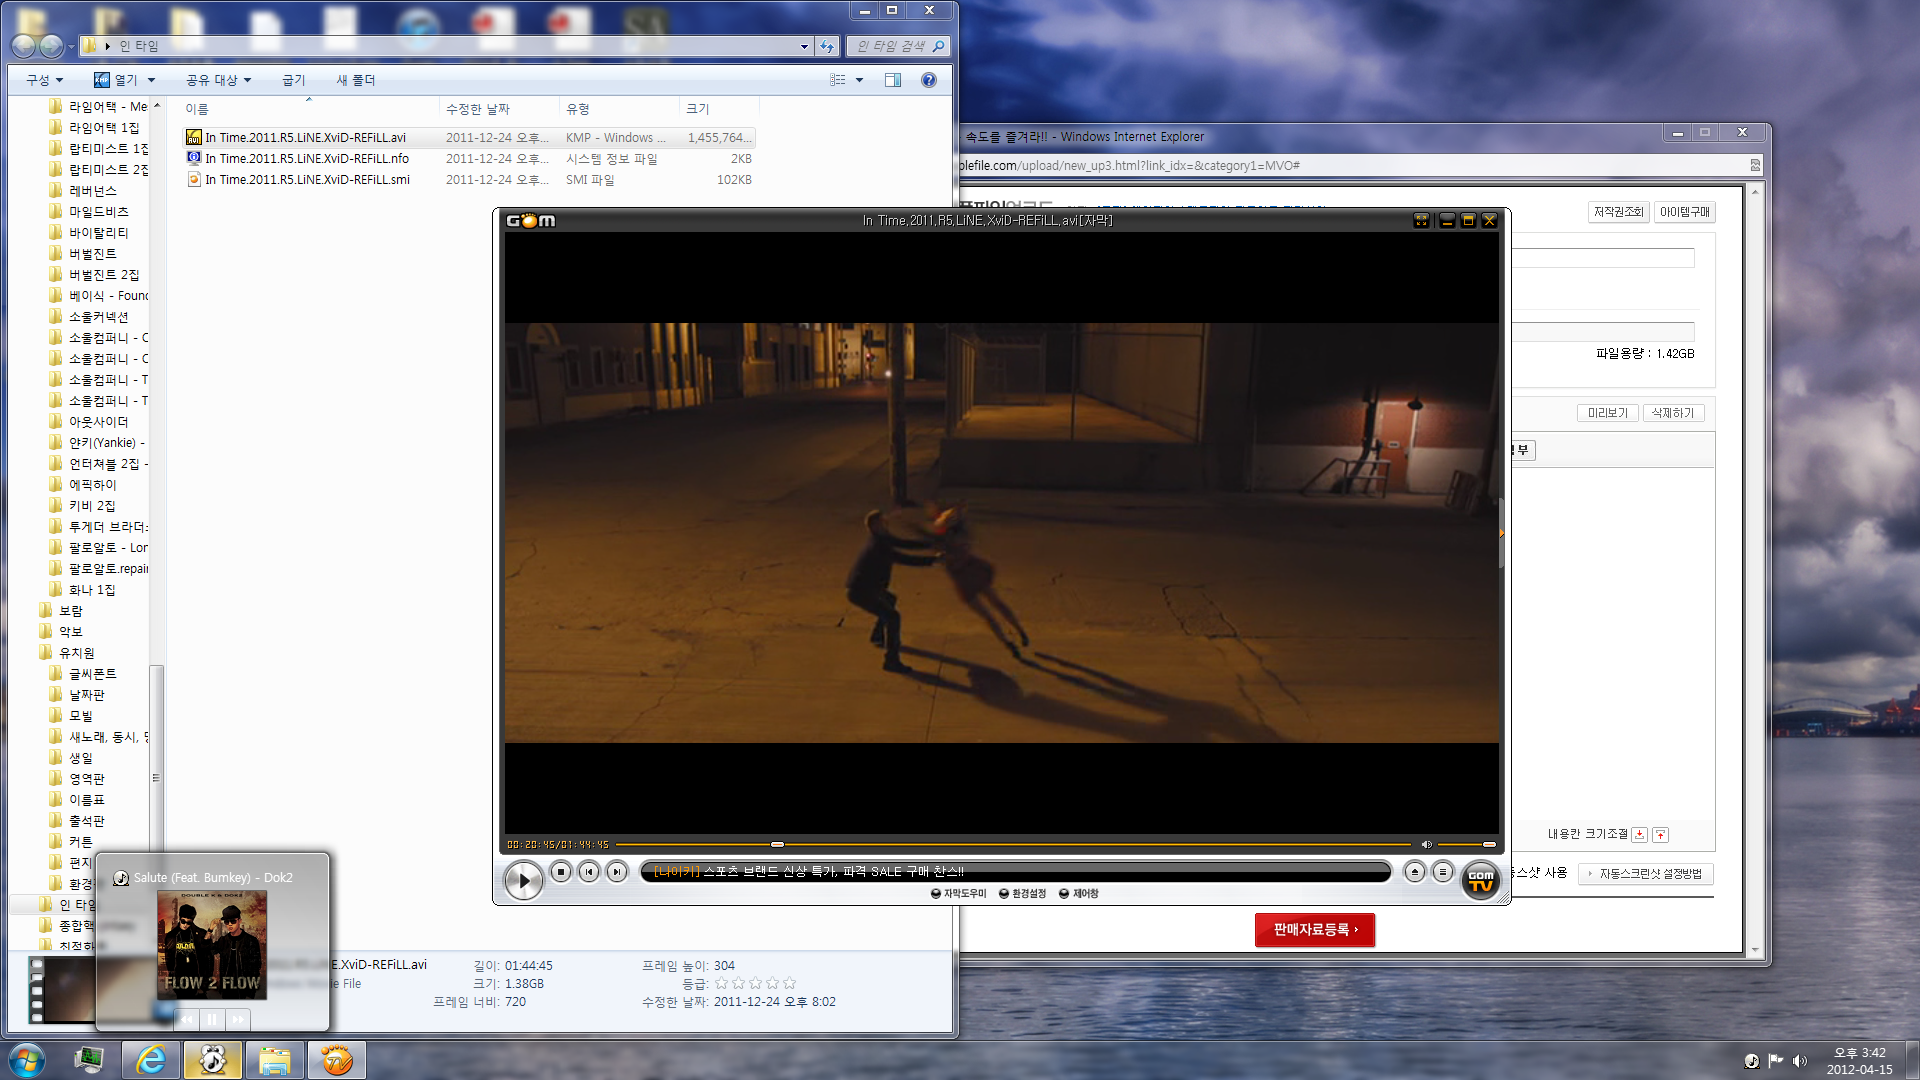Create a new folder with 새 폴더
Image resolution: width=1920 pixels, height=1080 pixels.
point(355,80)
